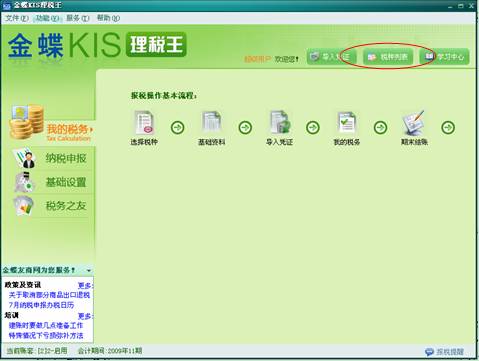479x361 pixels.
Task: Open the 学习中心 button
Action: [x=445, y=57]
